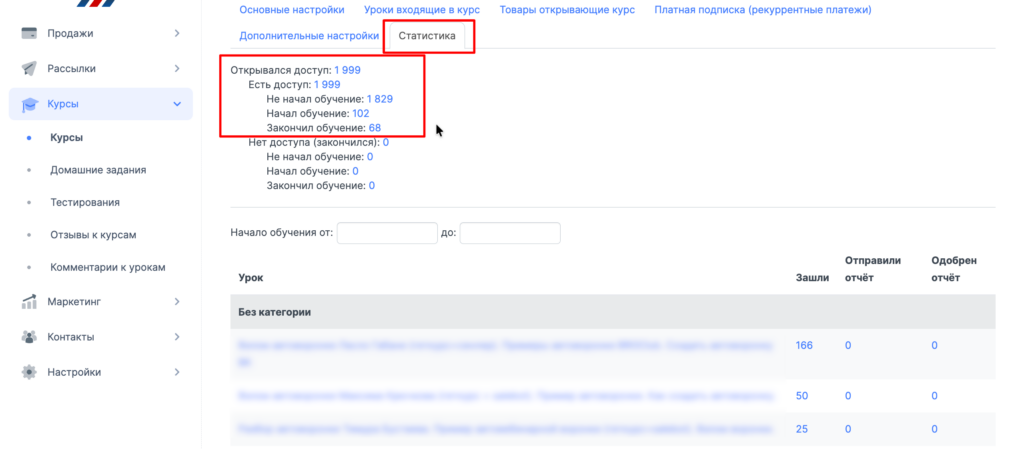The width and height of the screenshot is (1024, 449).
Task: Collapse the Курсы menu chevron
Action: coord(177,104)
